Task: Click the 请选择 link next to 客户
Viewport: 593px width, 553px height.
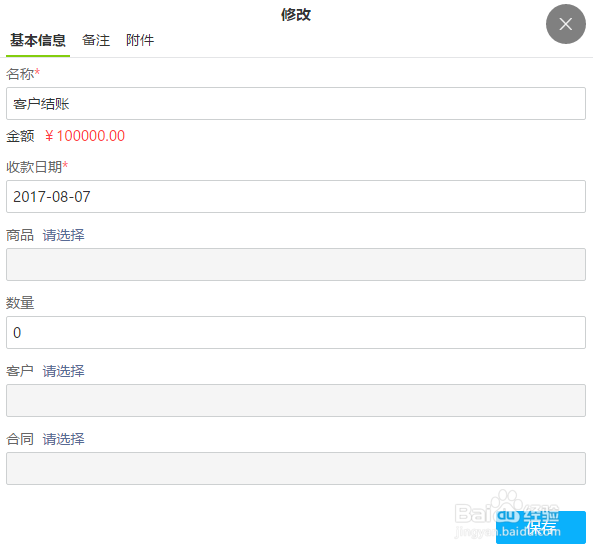Action: click(63, 371)
